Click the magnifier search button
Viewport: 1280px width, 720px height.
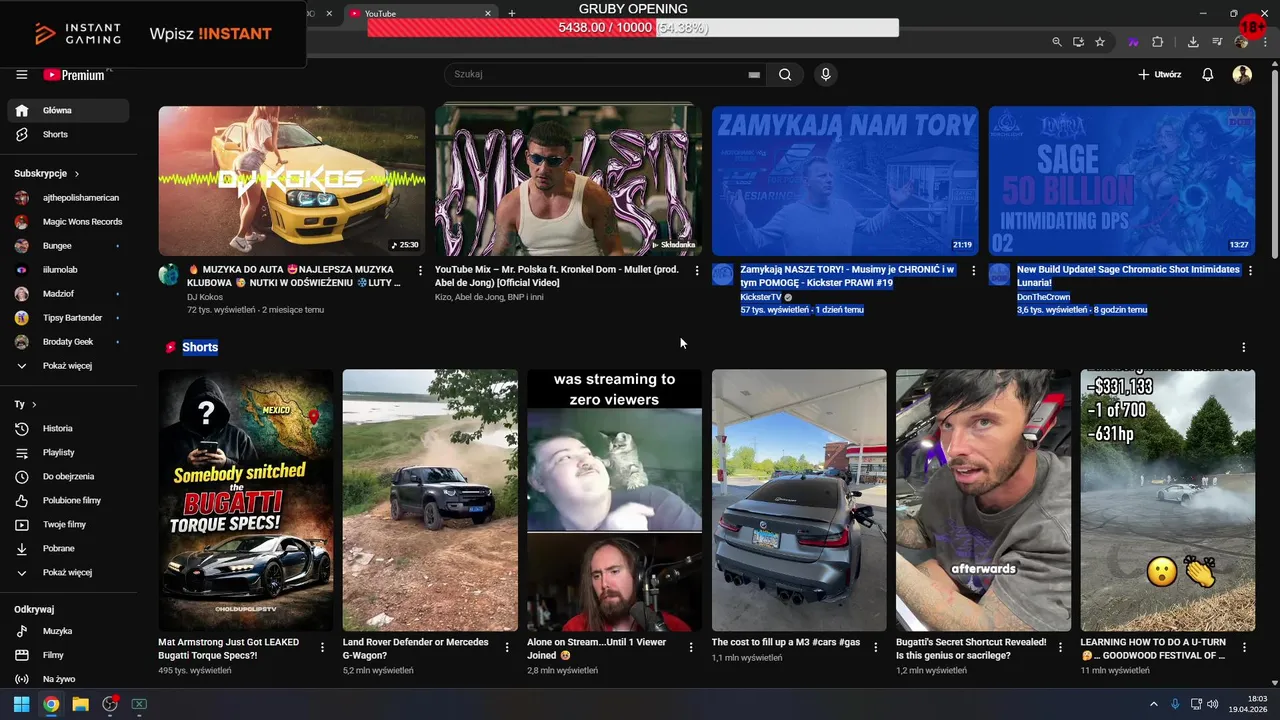(x=785, y=75)
